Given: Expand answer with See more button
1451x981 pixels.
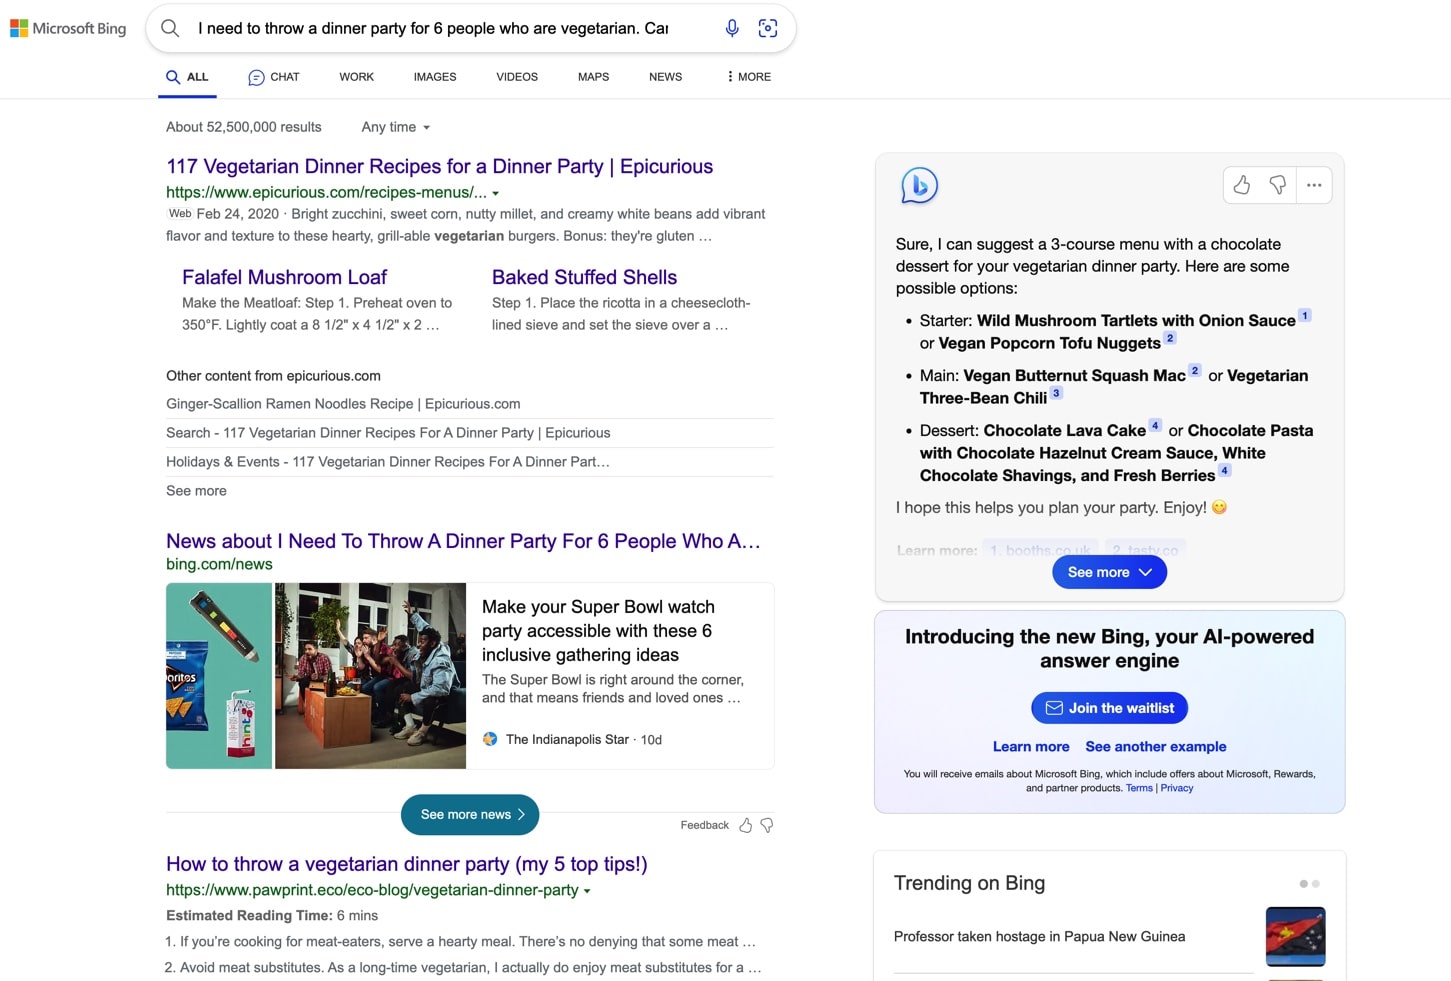Looking at the screenshot, I should coord(1109,572).
